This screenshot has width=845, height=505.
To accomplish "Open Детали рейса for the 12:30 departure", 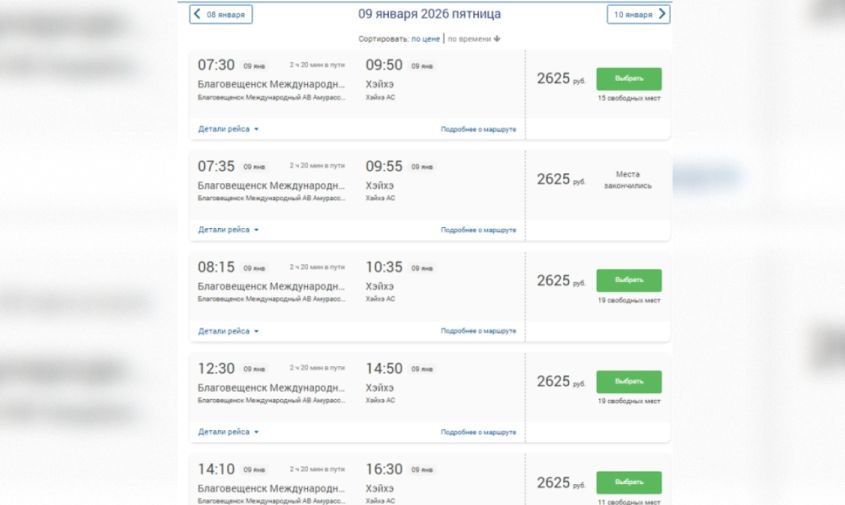I will 228,432.
